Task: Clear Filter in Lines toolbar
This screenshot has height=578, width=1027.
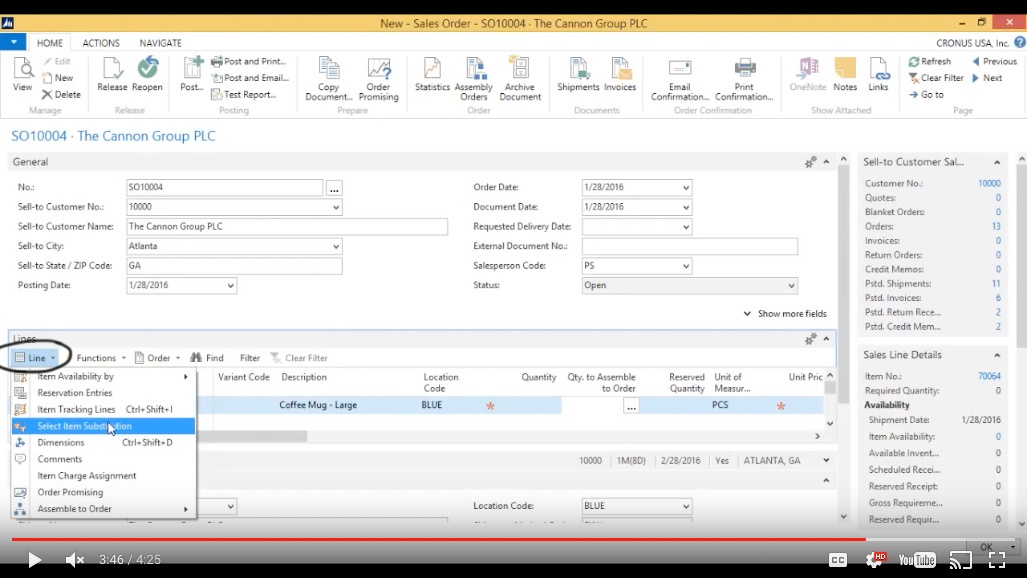Action: coord(299,358)
